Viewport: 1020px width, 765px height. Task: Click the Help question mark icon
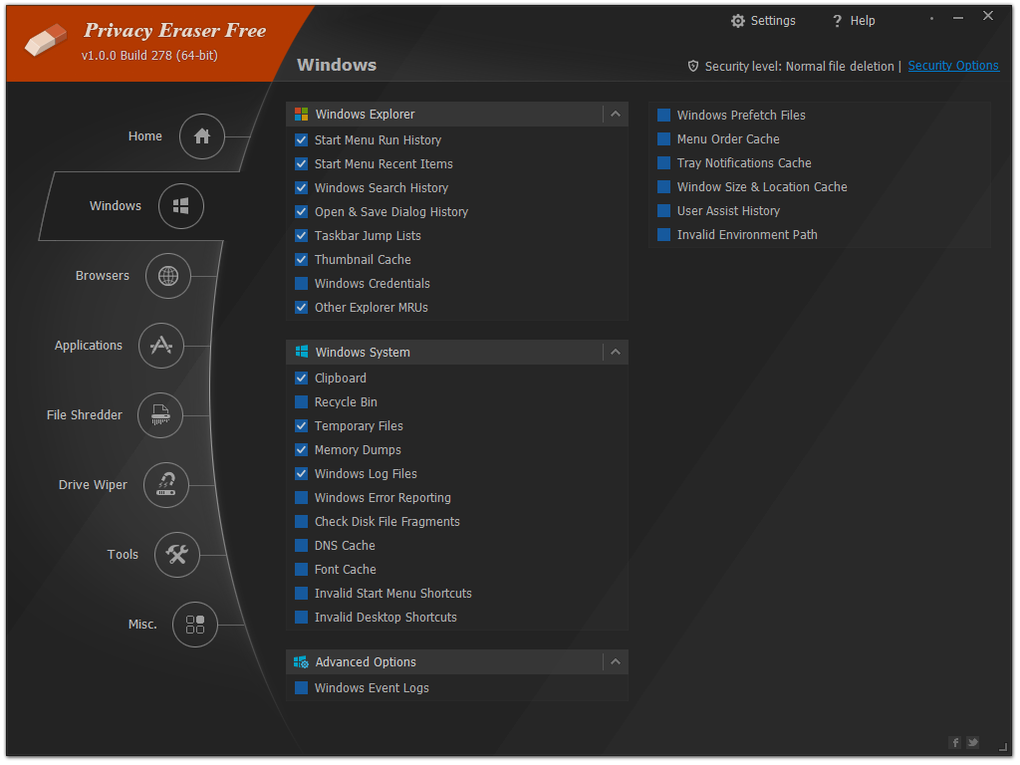click(x=837, y=21)
